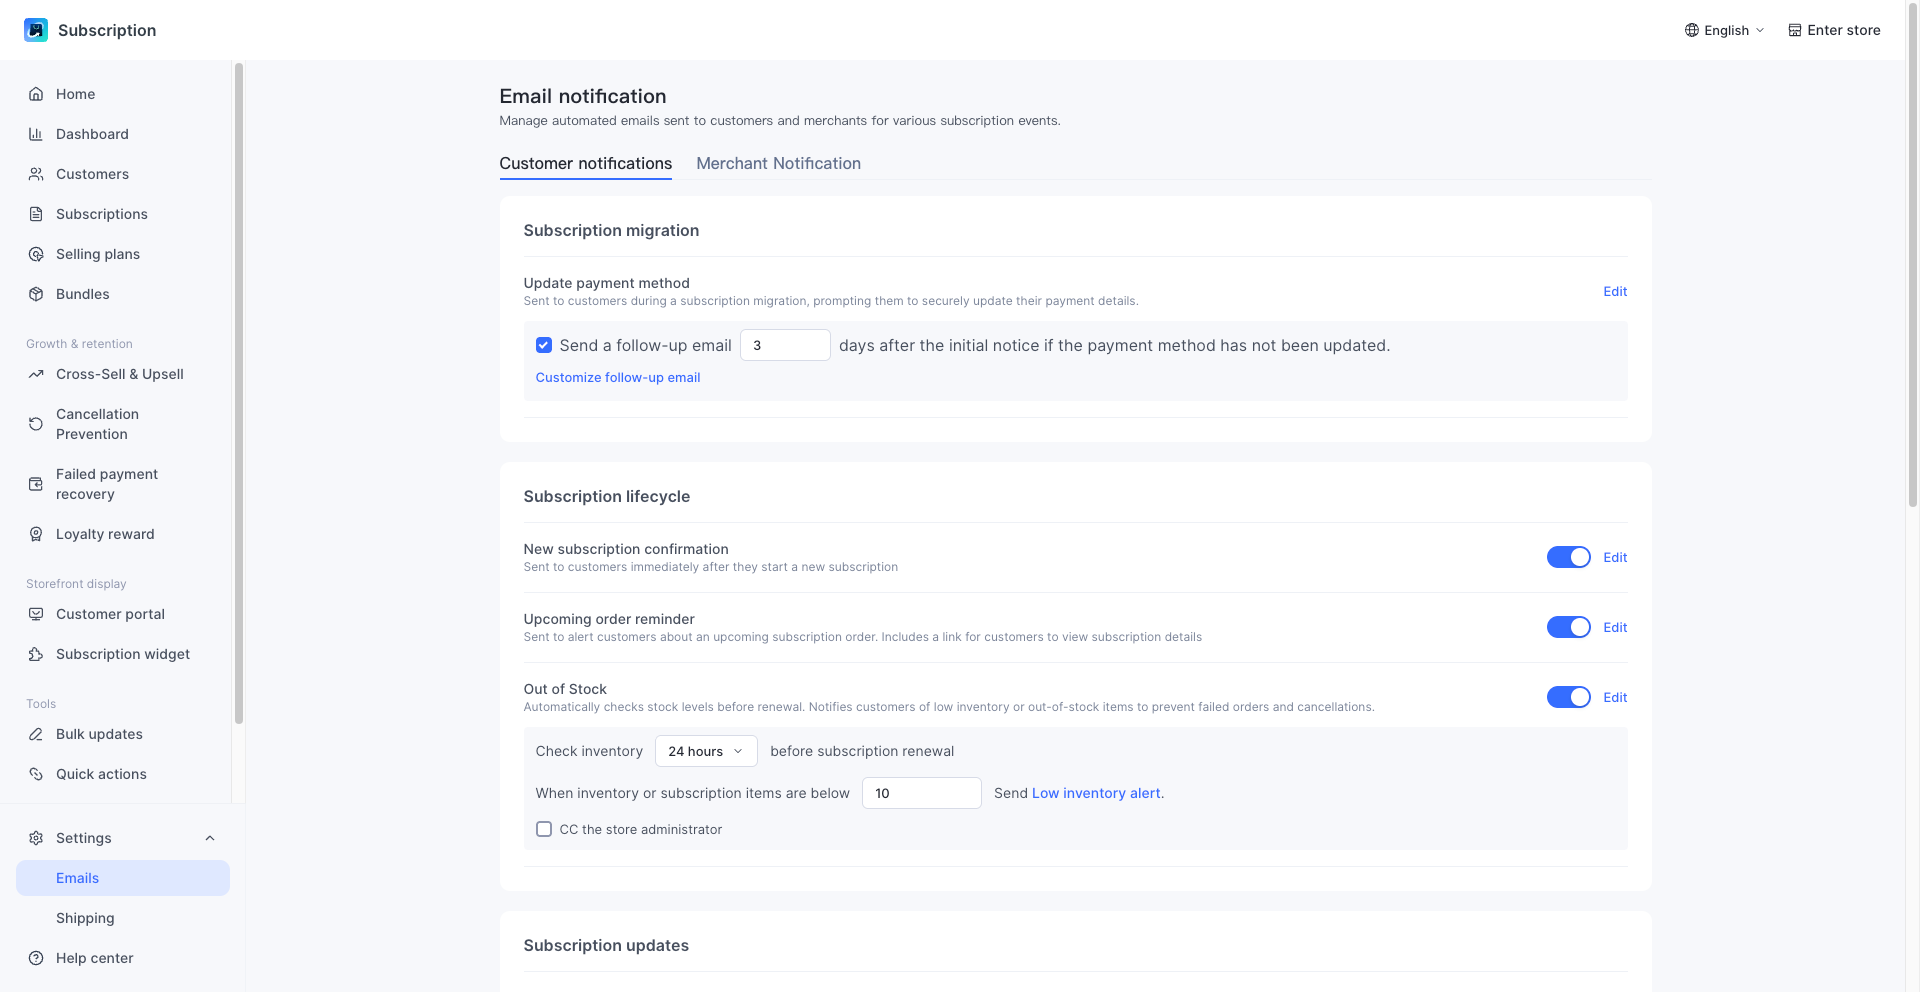Click the Bundles box icon
The width and height of the screenshot is (1920, 992).
36,294
